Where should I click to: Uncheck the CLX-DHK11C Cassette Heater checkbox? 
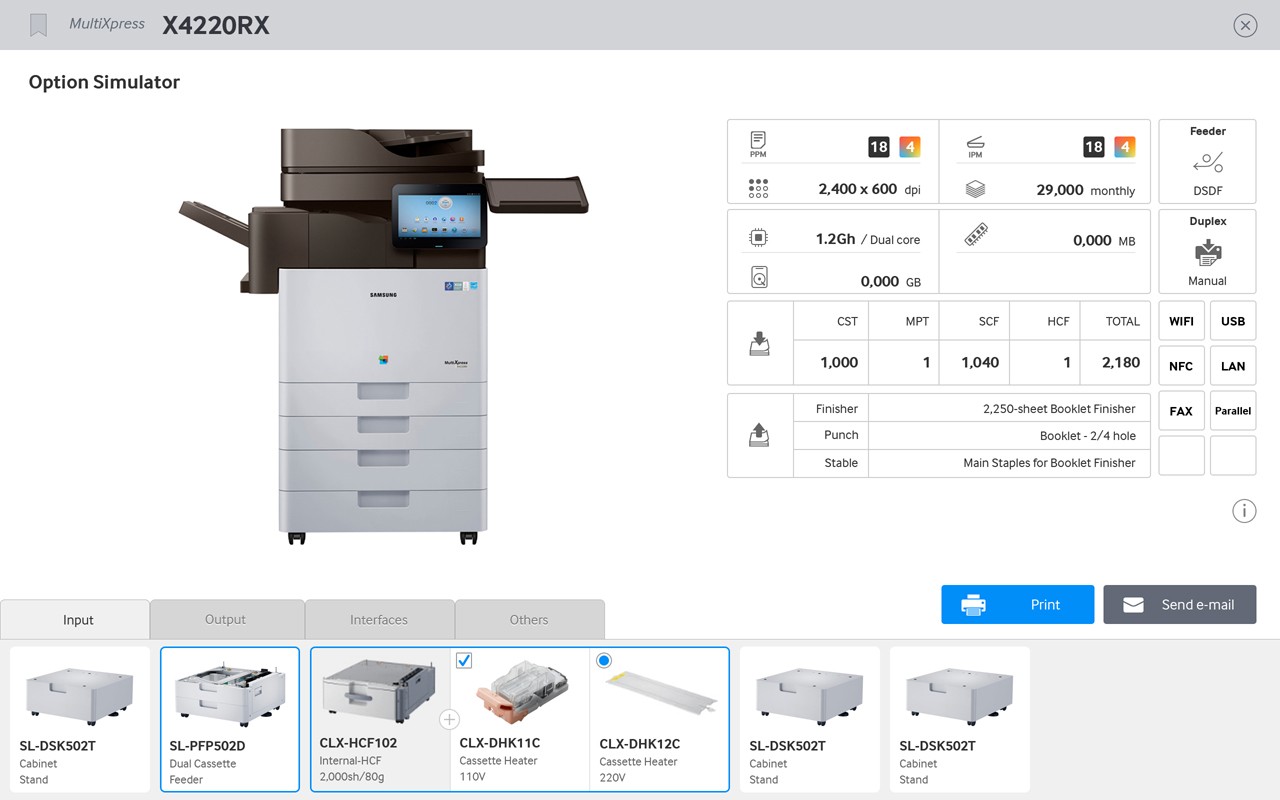[464, 660]
